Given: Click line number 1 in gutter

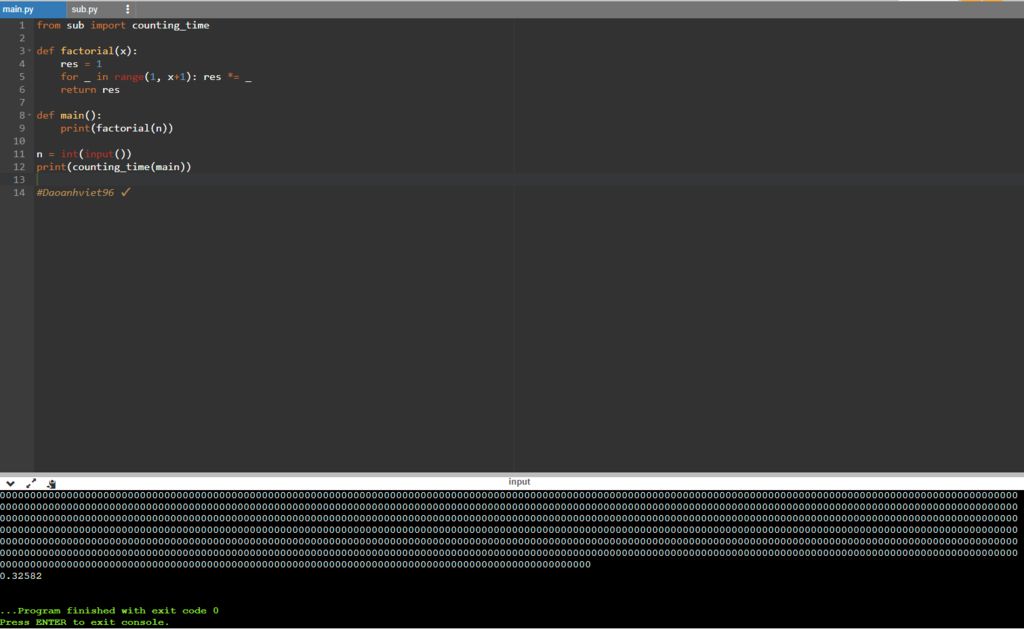Looking at the screenshot, I should pyautogui.click(x=22, y=25).
